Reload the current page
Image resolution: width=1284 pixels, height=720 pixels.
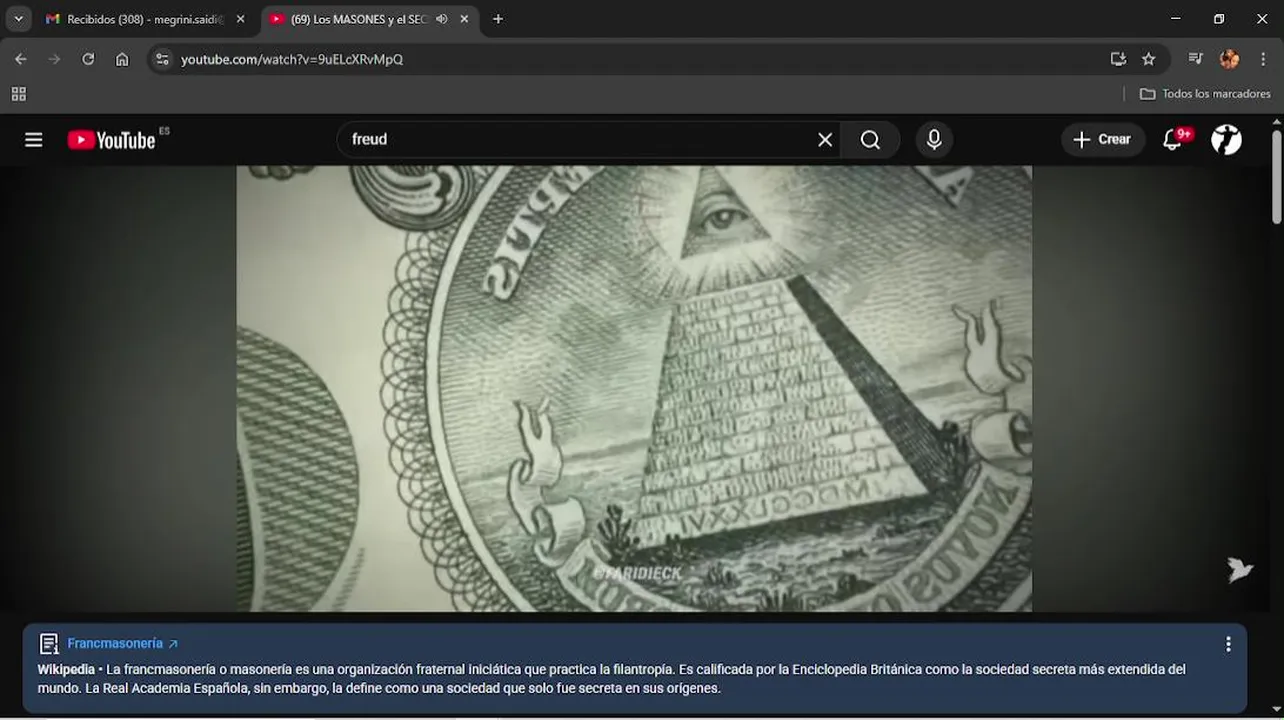tap(88, 59)
